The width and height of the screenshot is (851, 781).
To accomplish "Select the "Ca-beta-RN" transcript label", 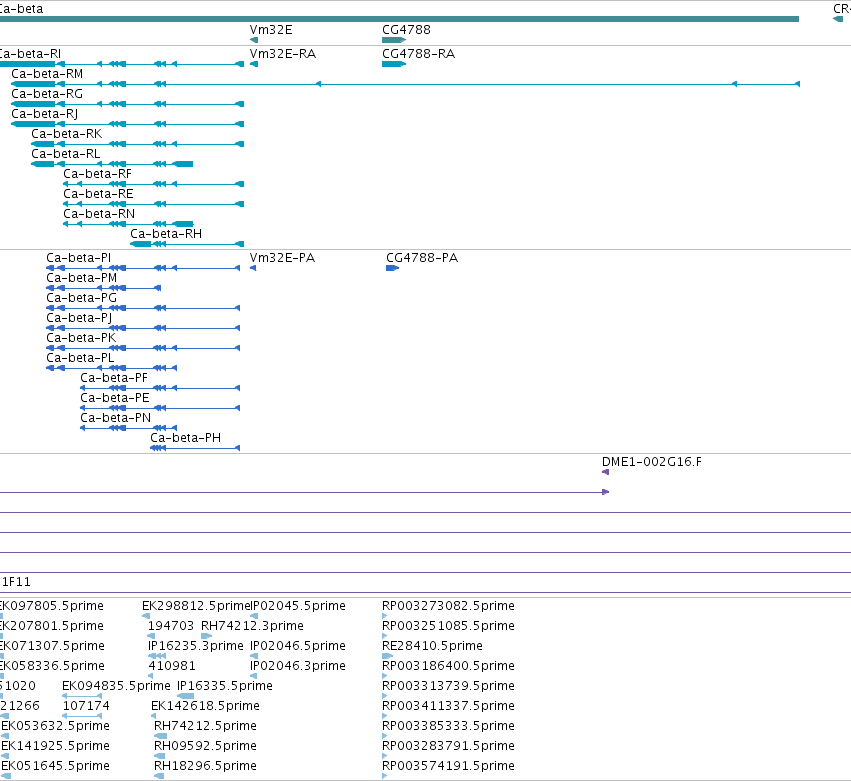I will click(99, 214).
